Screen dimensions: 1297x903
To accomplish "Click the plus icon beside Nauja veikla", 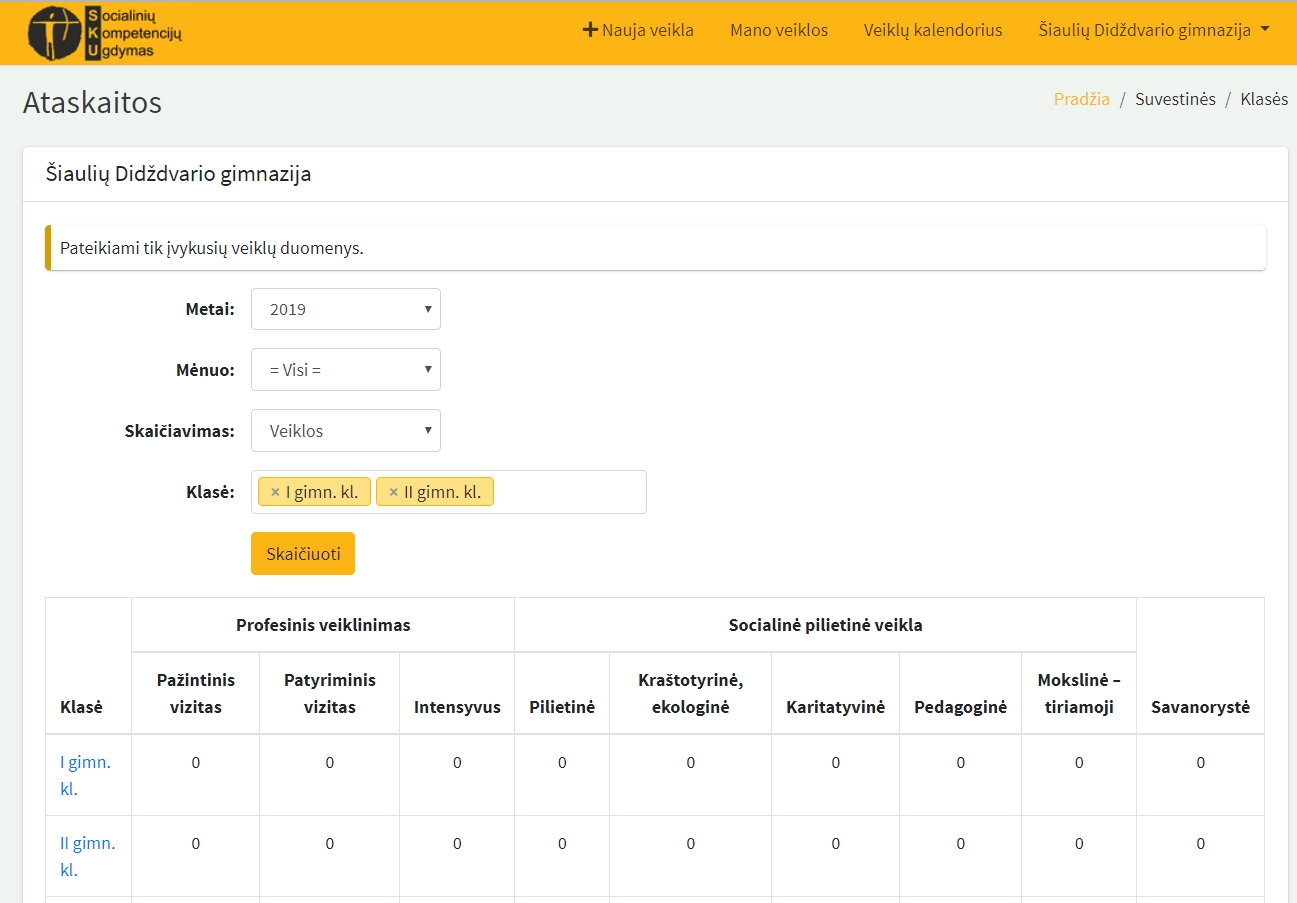I will [x=590, y=30].
